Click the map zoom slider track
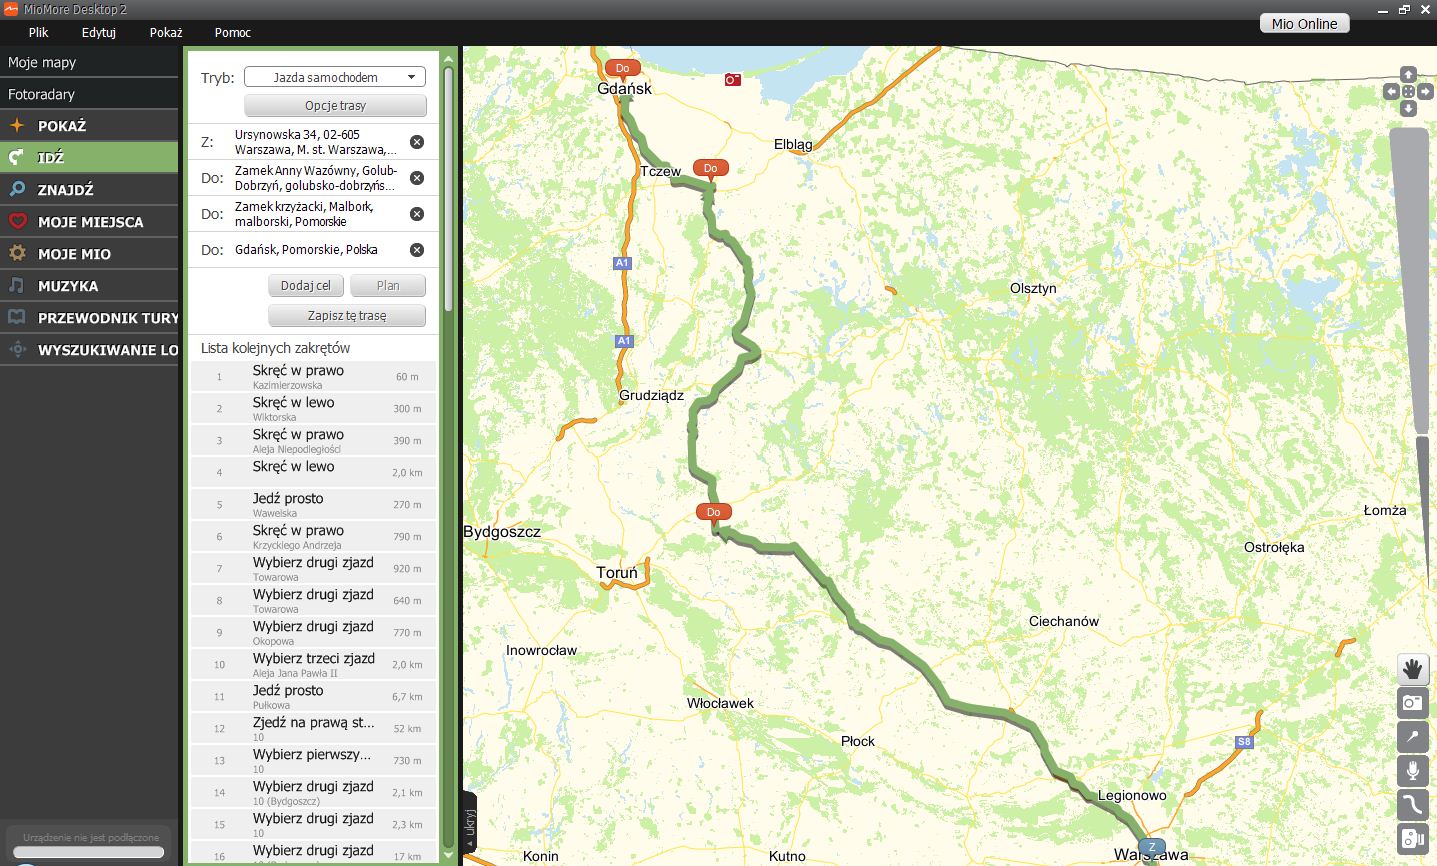Image resolution: width=1437 pixels, height=866 pixels. pos(1412,300)
